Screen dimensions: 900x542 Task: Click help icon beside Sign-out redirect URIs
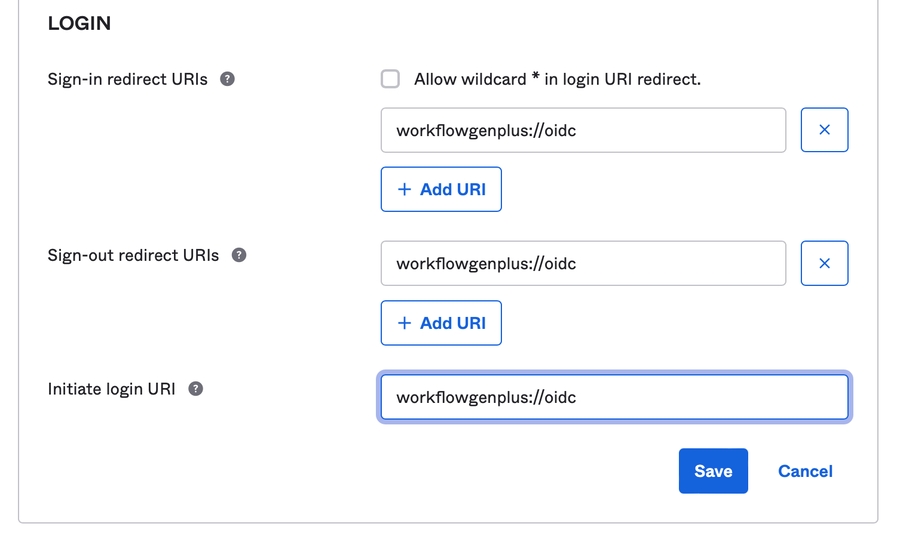click(x=239, y=255)
